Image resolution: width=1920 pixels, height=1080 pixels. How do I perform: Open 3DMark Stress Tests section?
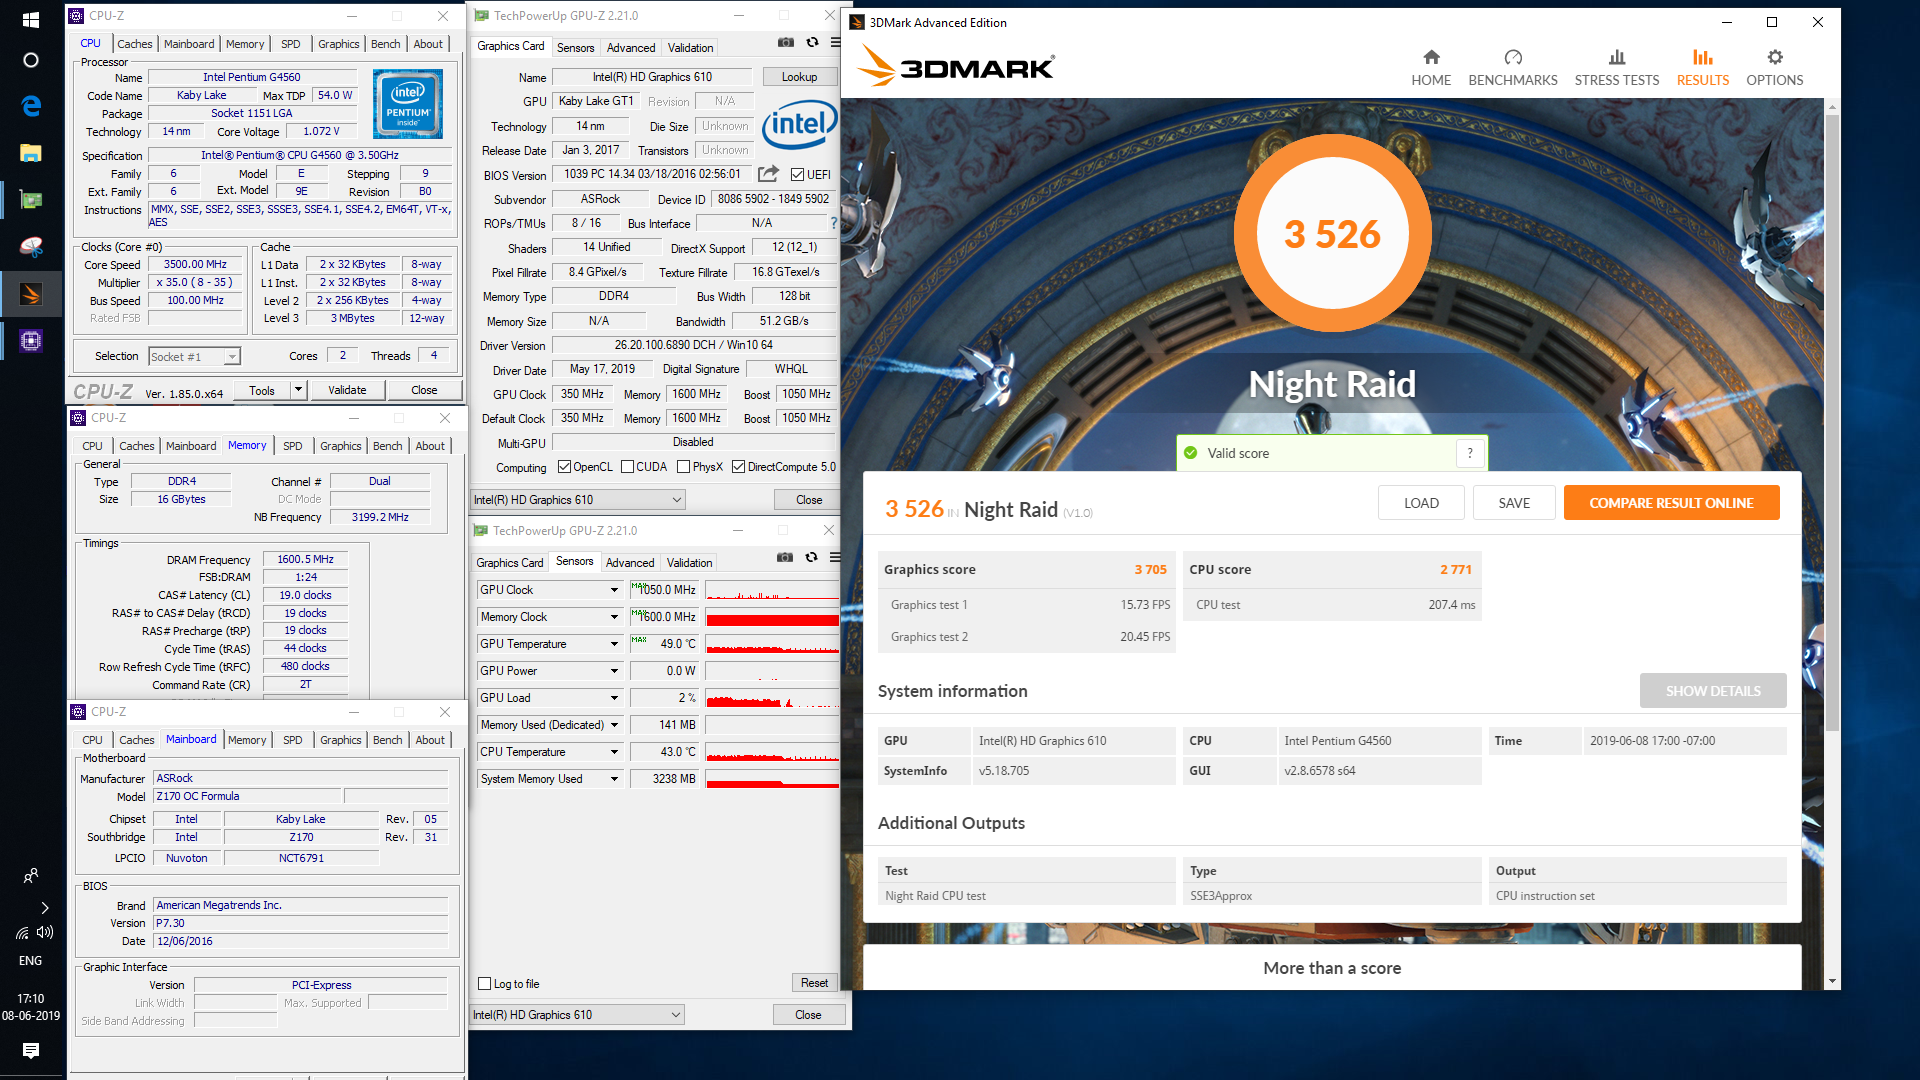(x=1616, y=68)
